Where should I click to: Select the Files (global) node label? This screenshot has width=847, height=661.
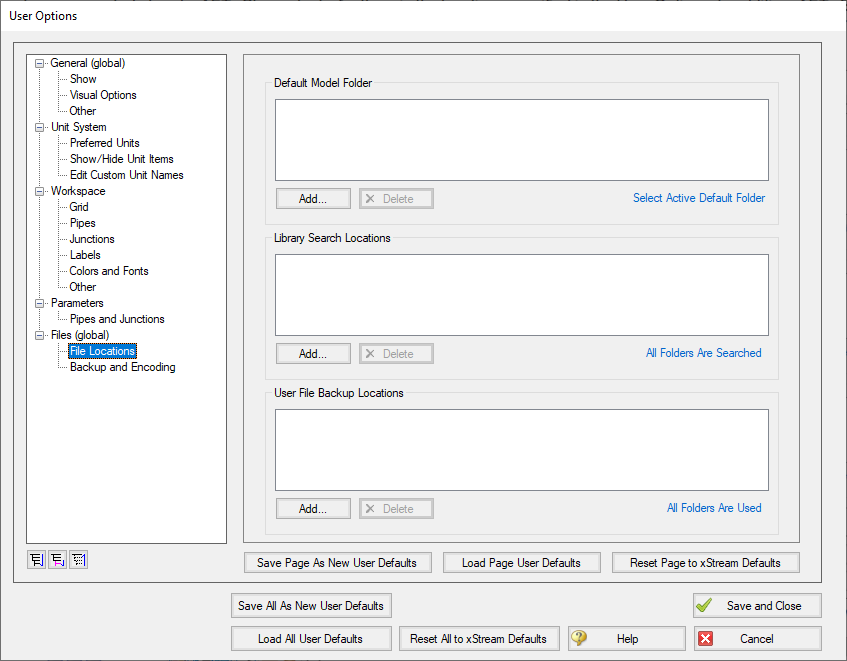coord(80,335)
